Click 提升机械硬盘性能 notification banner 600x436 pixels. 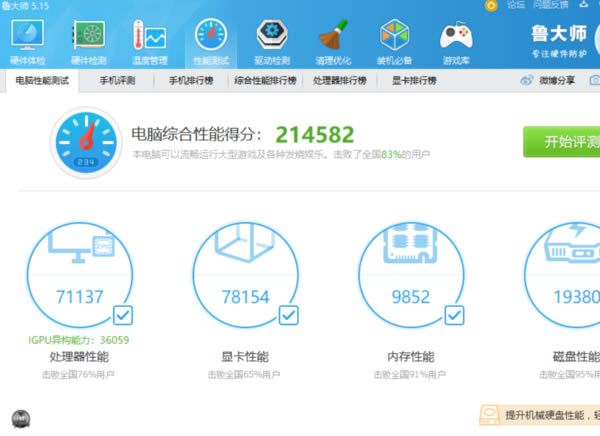tap(545, 414)
